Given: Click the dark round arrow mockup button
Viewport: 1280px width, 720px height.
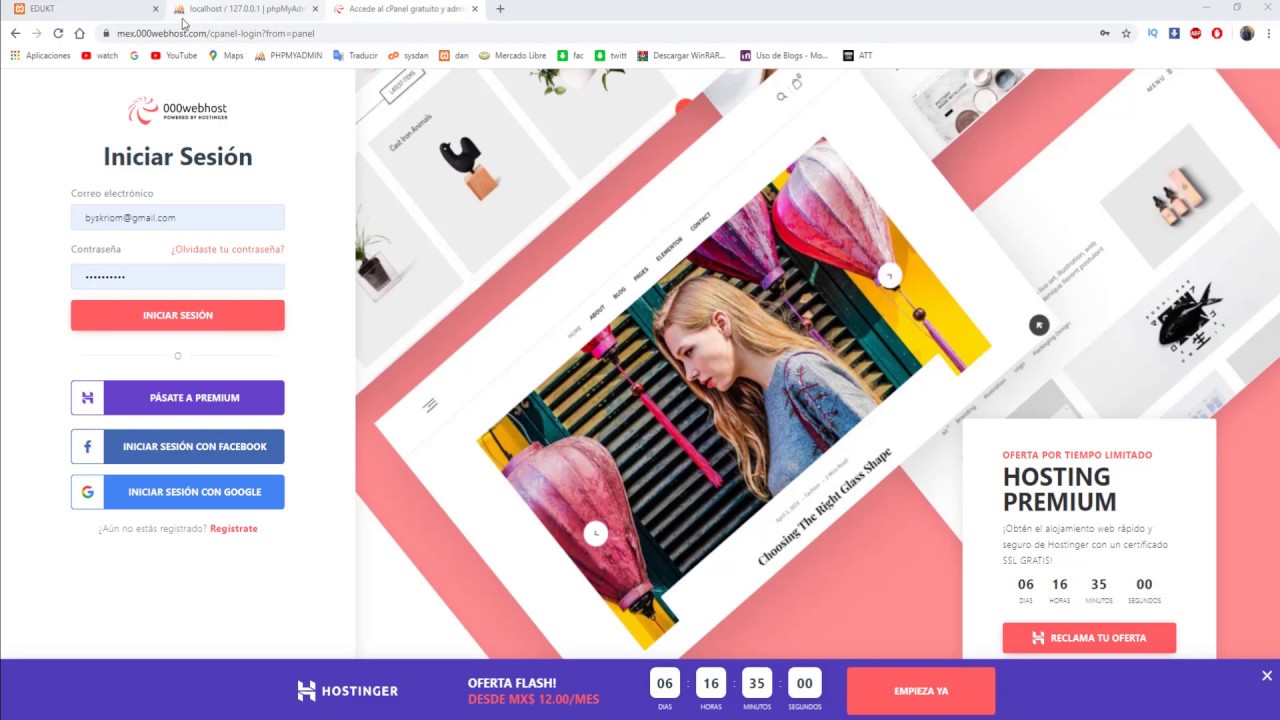Looking at the screenshot, I should point(1039,325).
